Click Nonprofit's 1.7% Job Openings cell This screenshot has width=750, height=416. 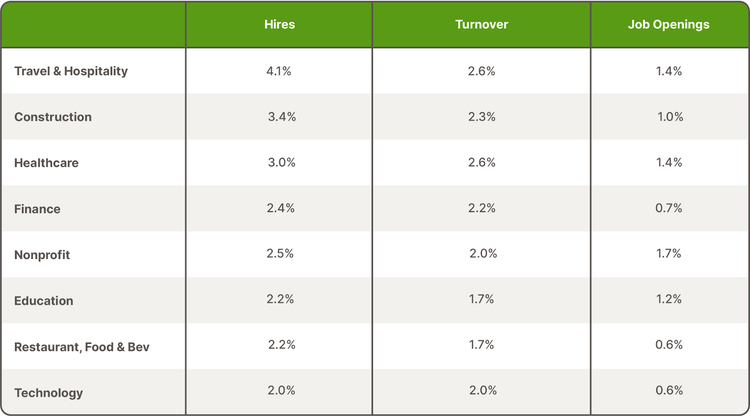tap(670, 254)
